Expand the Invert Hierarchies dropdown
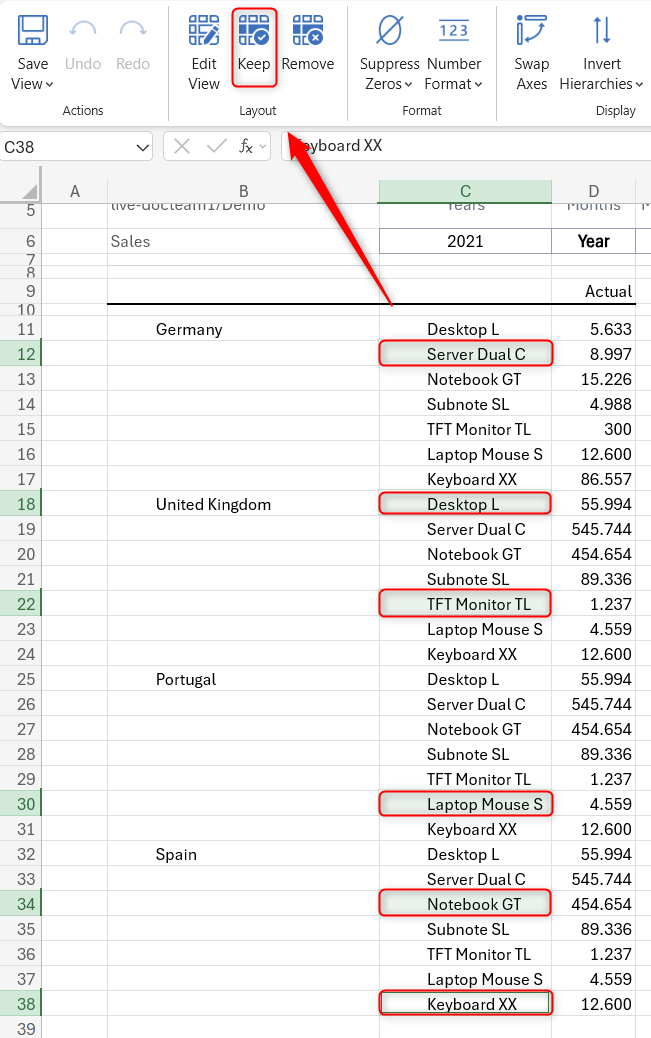 640,84
